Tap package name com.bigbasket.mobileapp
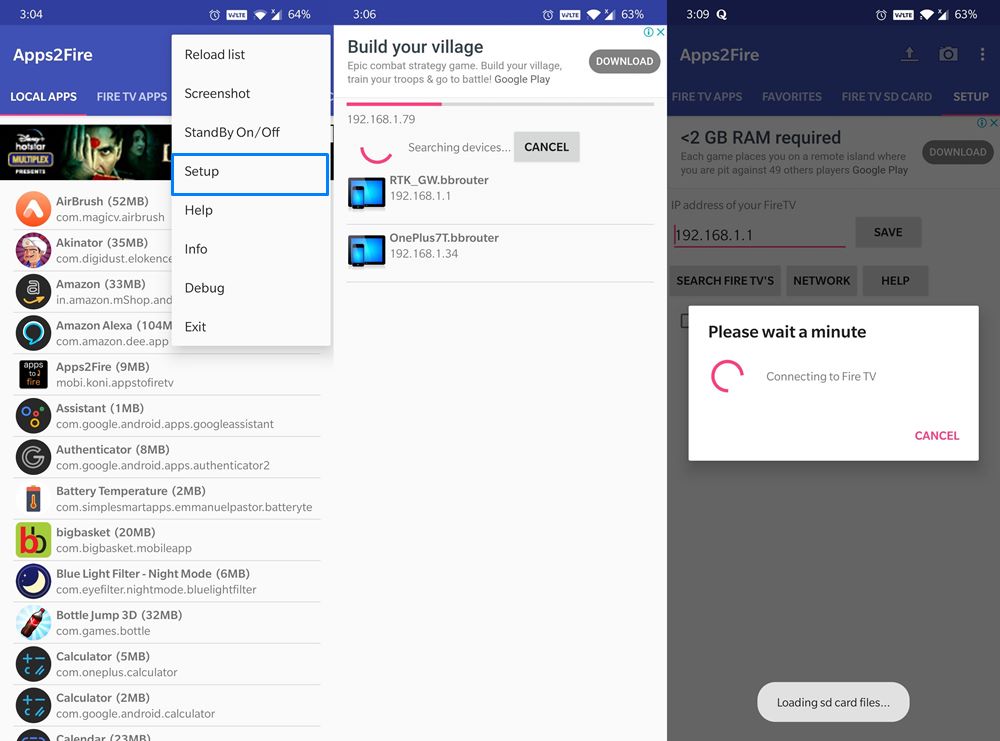1000x741 pixels. 124,548
